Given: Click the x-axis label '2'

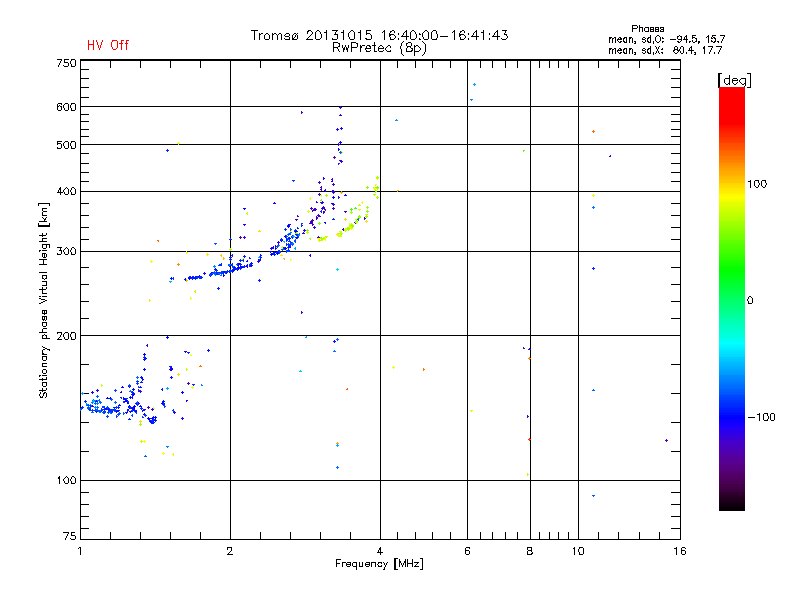Looking at the screenshot, I should (x=230, y=551).
